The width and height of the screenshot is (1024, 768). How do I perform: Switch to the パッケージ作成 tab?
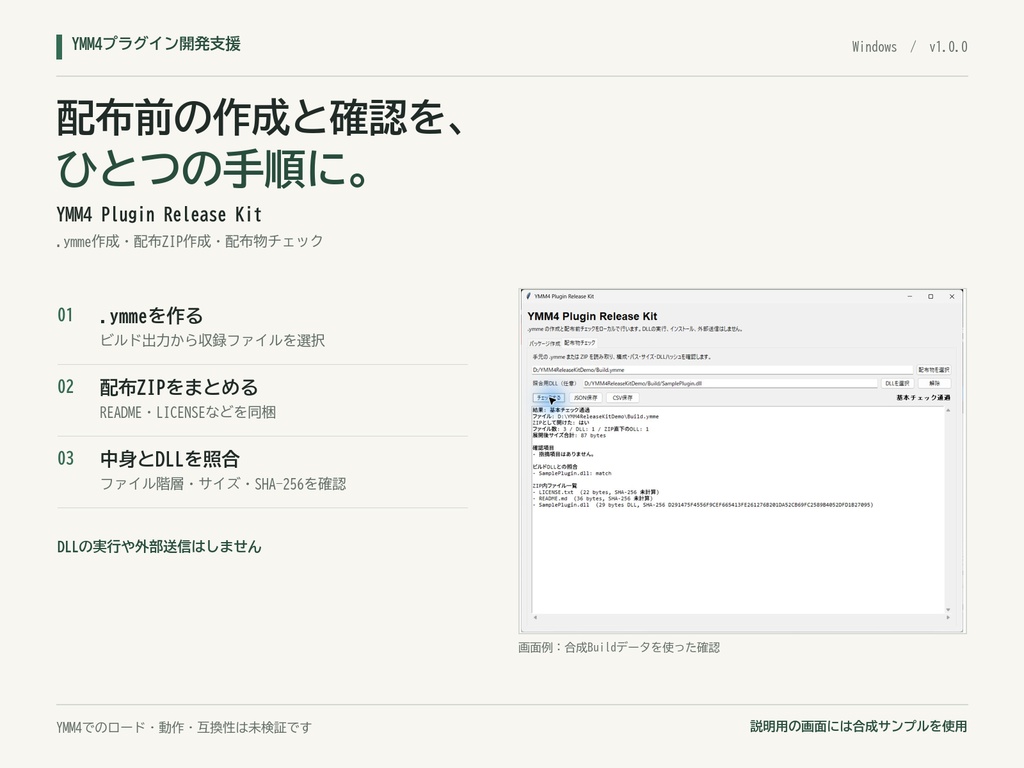pos(545,343)
